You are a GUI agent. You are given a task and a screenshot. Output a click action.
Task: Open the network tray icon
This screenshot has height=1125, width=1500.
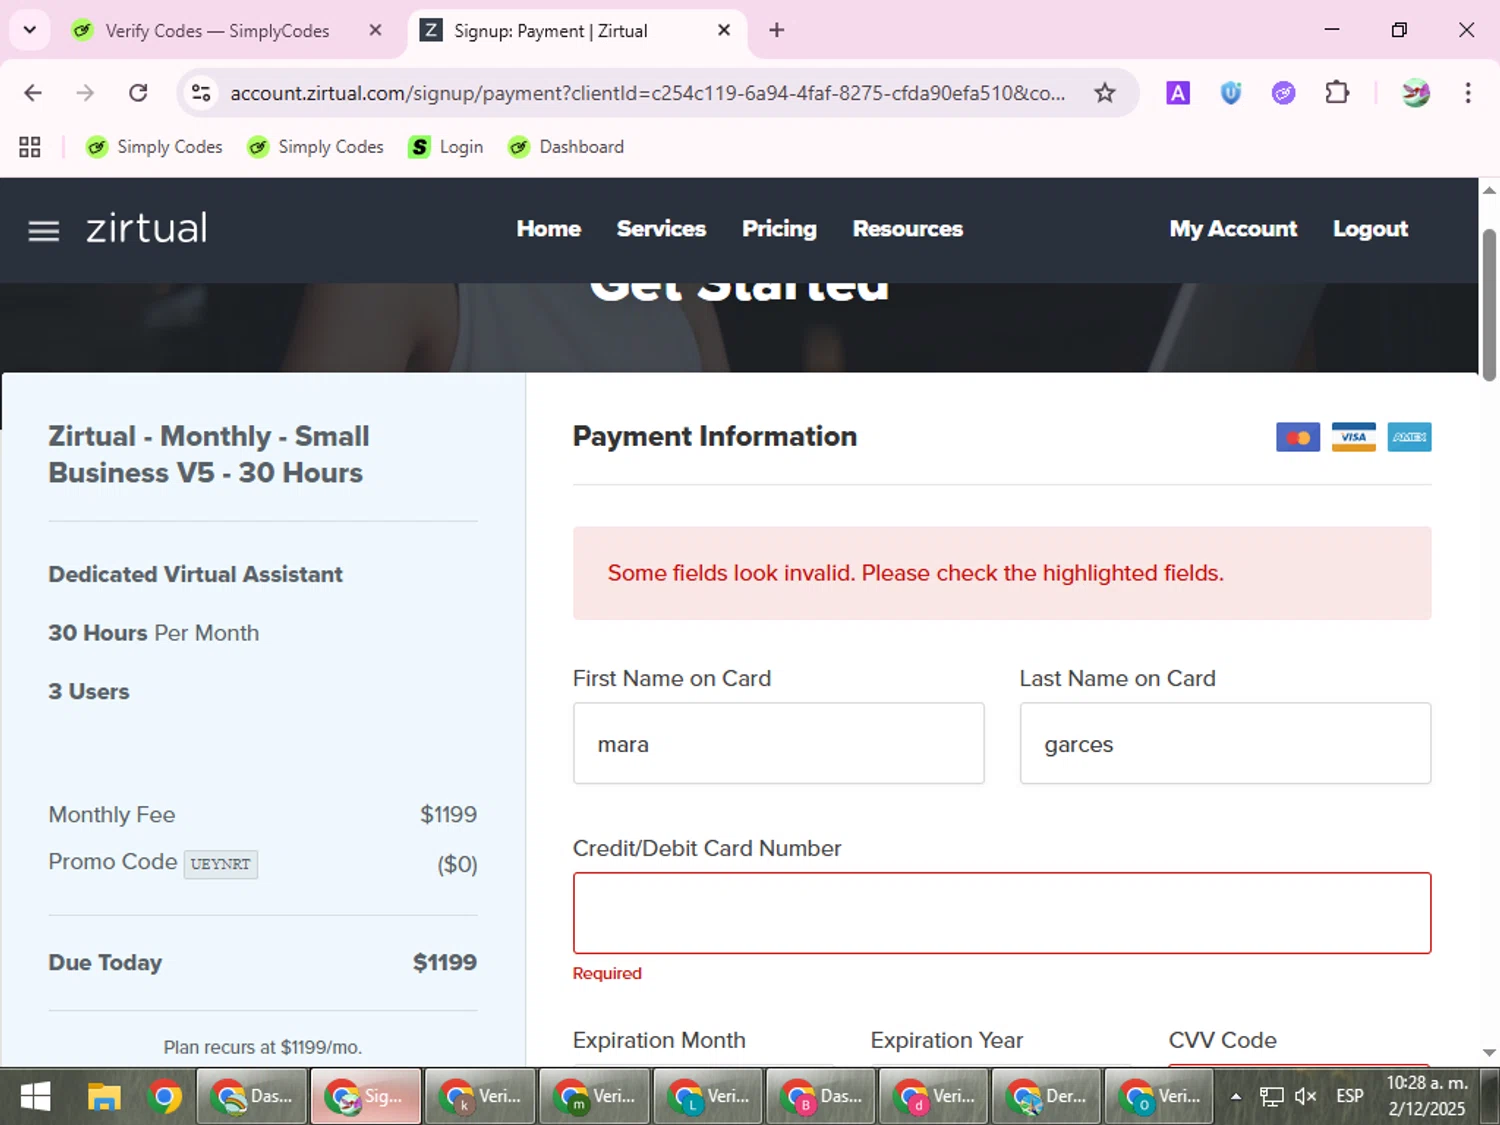[x=1271, y=1097]
